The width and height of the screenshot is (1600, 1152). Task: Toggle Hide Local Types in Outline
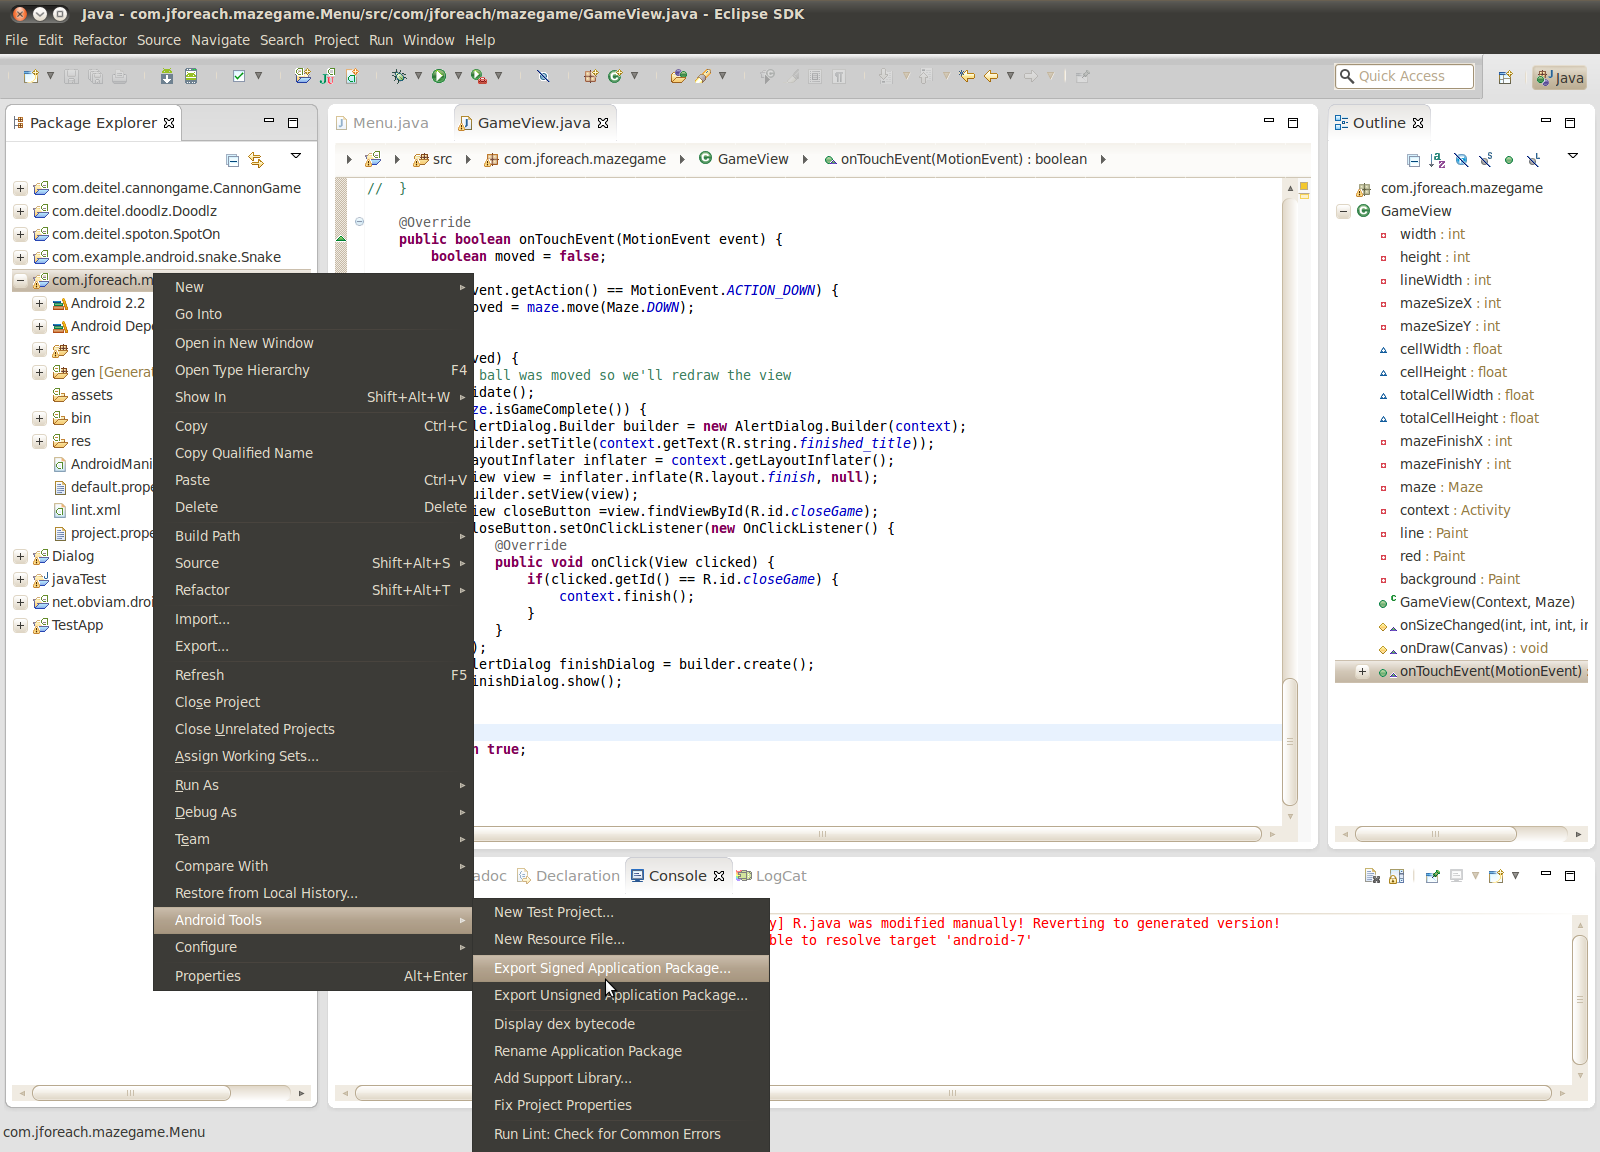(x=1533, y=160)
